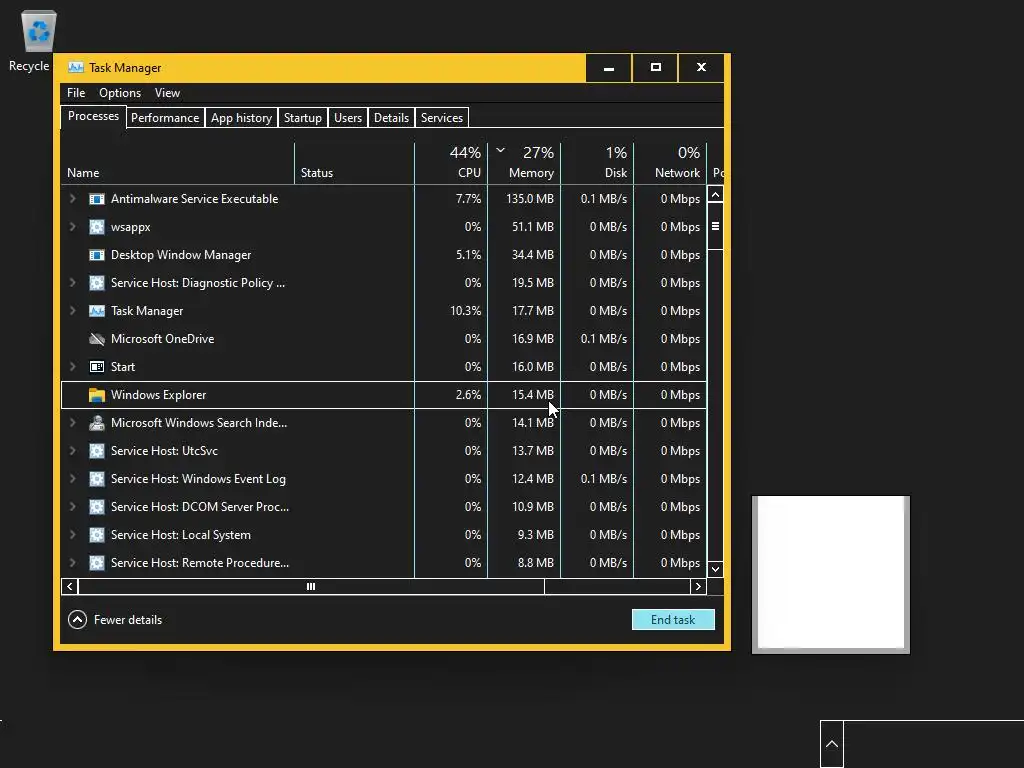
Task: Expand Service Host: Remote Procedure row
Action: pyautogui.click(x=72, y=563)
